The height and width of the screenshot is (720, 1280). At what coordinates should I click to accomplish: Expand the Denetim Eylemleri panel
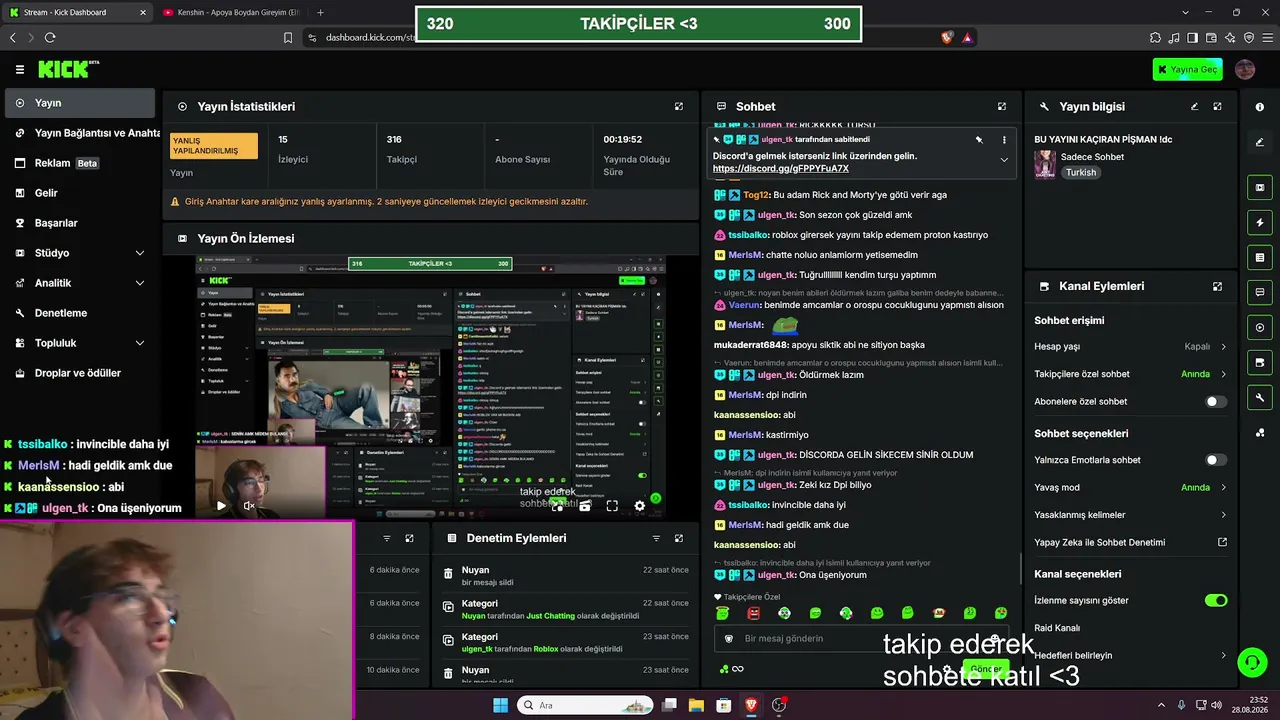[679, 538]
